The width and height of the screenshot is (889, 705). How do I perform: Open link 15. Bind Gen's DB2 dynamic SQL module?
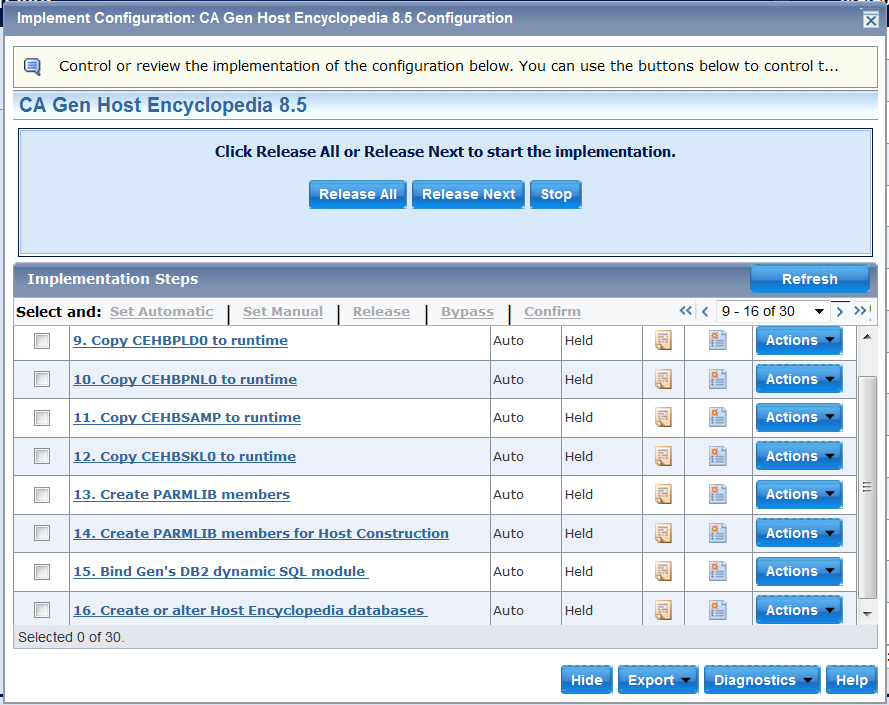[x=221, y=572]
